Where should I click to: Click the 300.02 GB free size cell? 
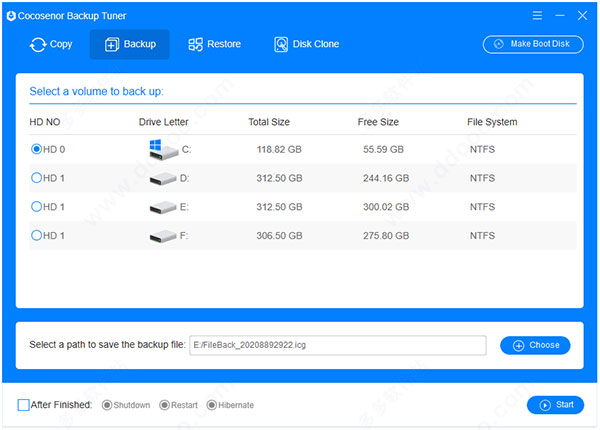(386, 207)
